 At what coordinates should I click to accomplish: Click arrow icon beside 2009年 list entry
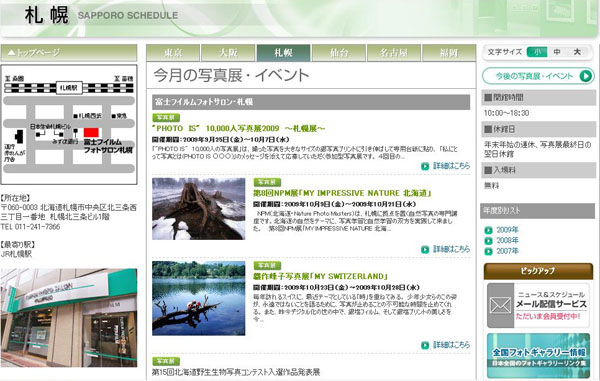[488, 230]
